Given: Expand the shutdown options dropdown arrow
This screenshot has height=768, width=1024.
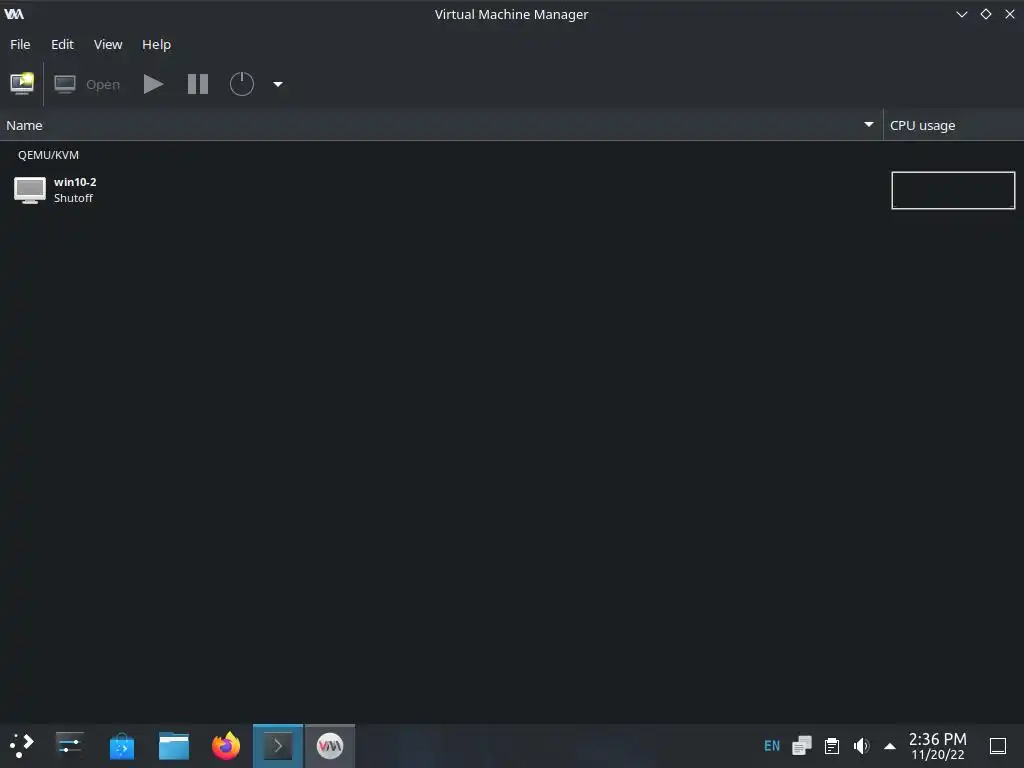Looking at the screenshot, I should click(278, 84).
